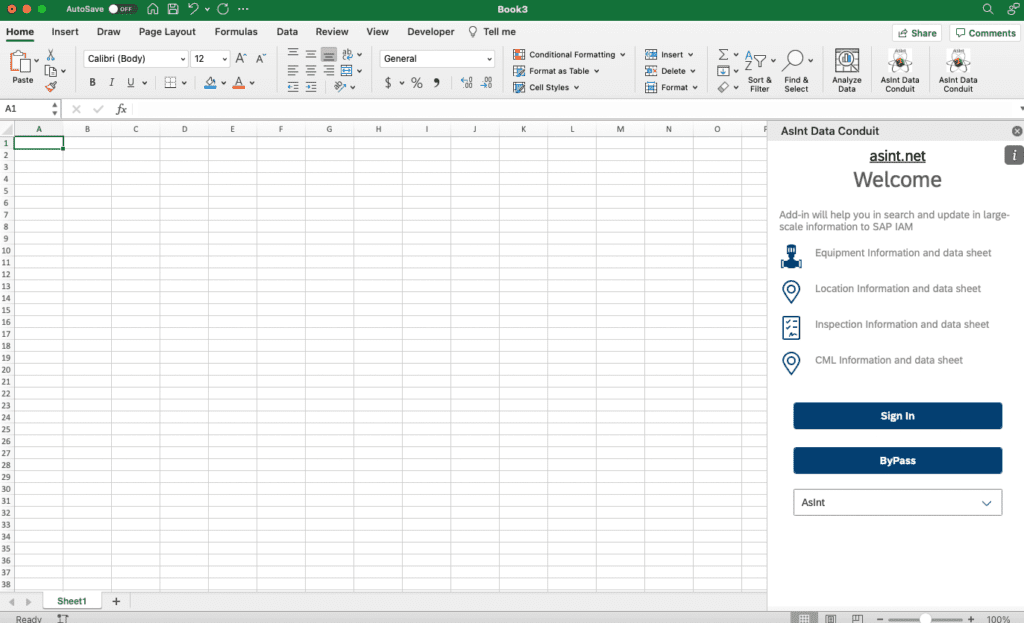Open the Insert cells dropdown

tap(669, 54)
